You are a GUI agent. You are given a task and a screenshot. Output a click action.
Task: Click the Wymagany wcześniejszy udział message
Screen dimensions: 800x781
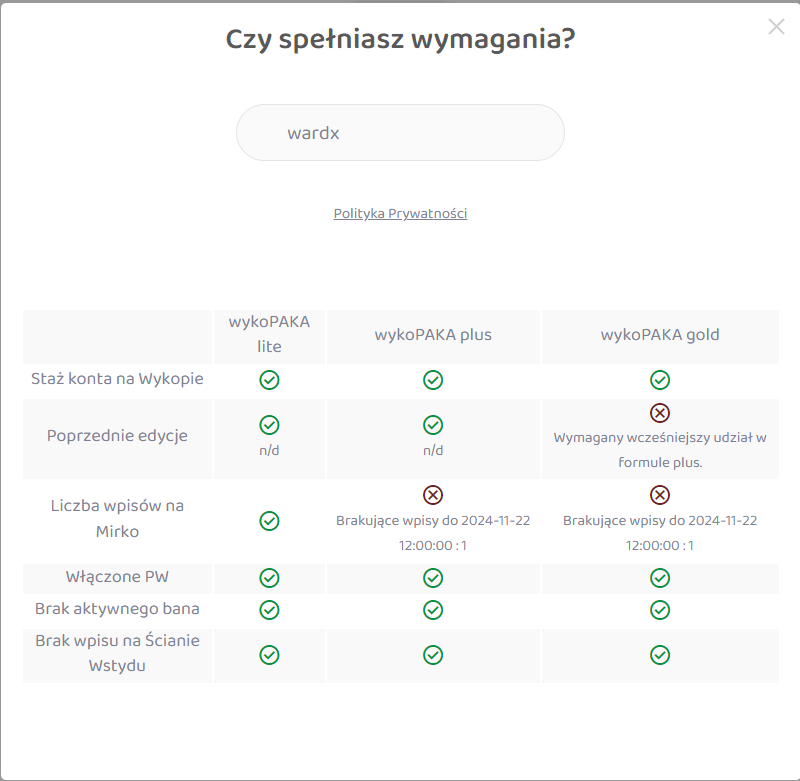pos(660,450)
